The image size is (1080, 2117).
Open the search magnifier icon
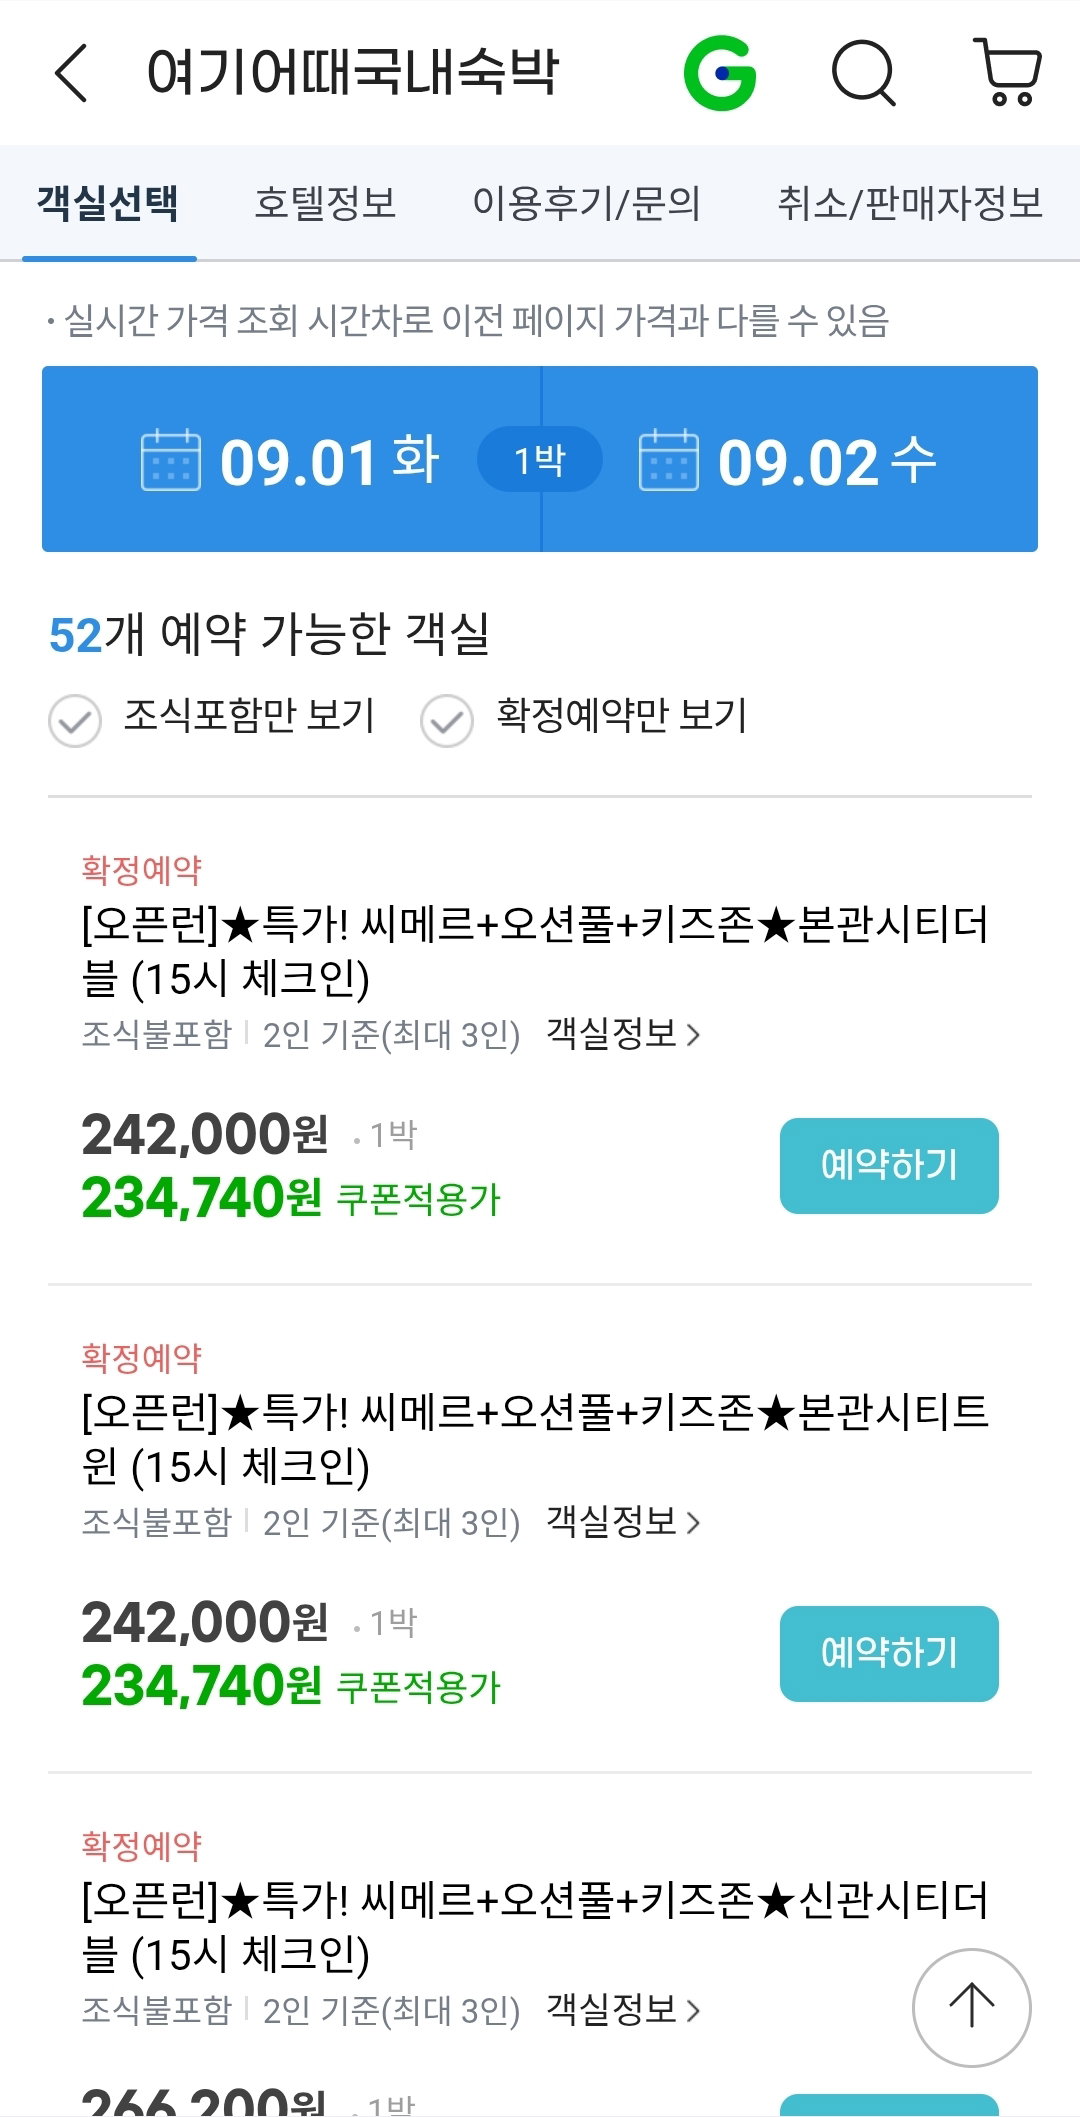click(x=864, y=73)
